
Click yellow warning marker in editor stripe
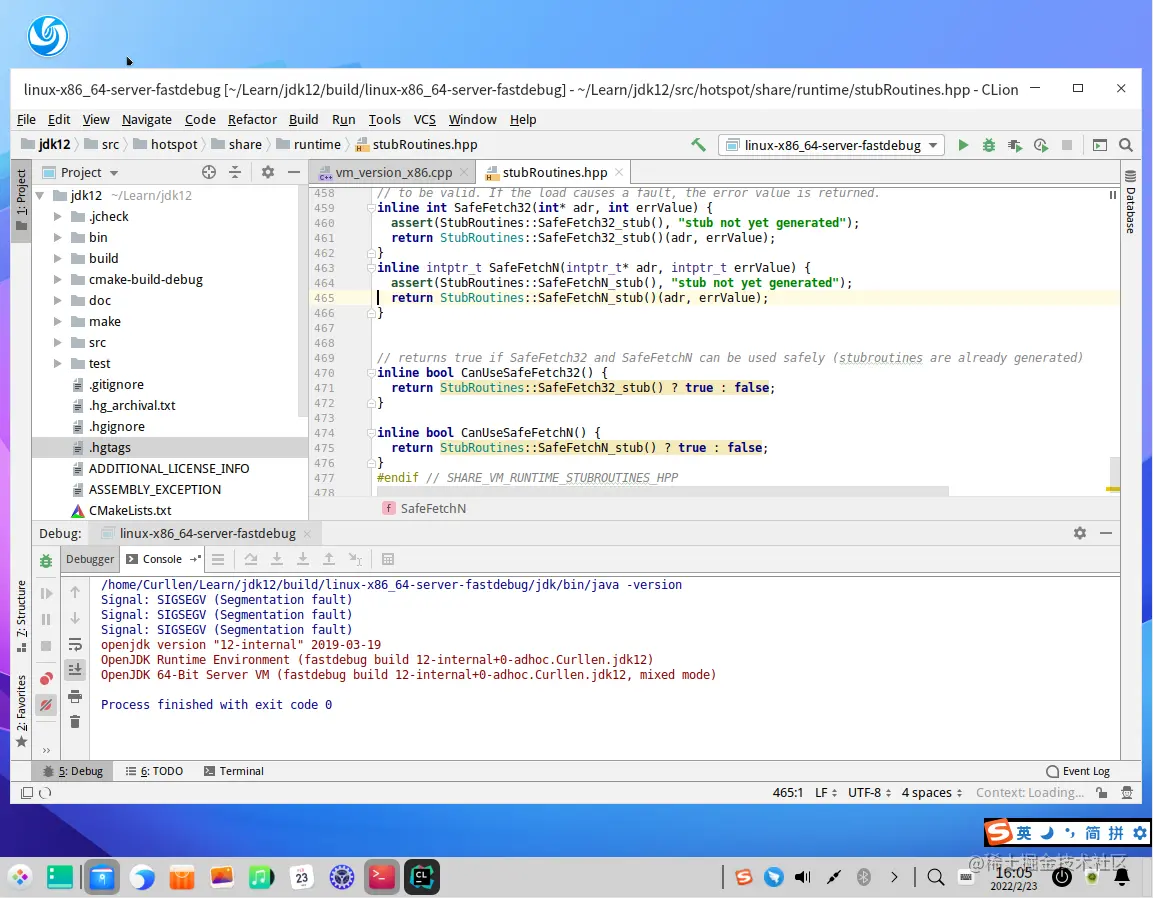coord(1113,489)
